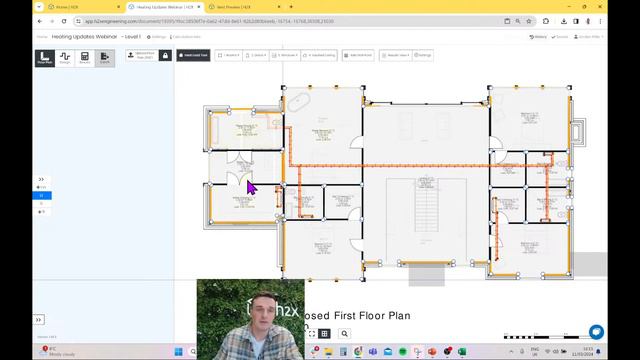Open Spotify from taskbar
The image size is (640, 360).
click(x=403, y=351)
